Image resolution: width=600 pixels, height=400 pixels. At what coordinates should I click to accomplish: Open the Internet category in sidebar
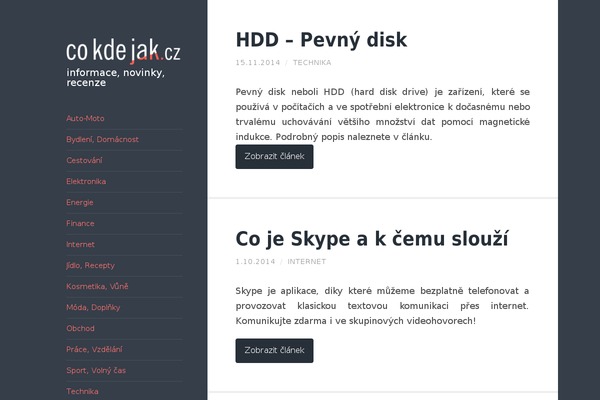[x=80, y=244]
